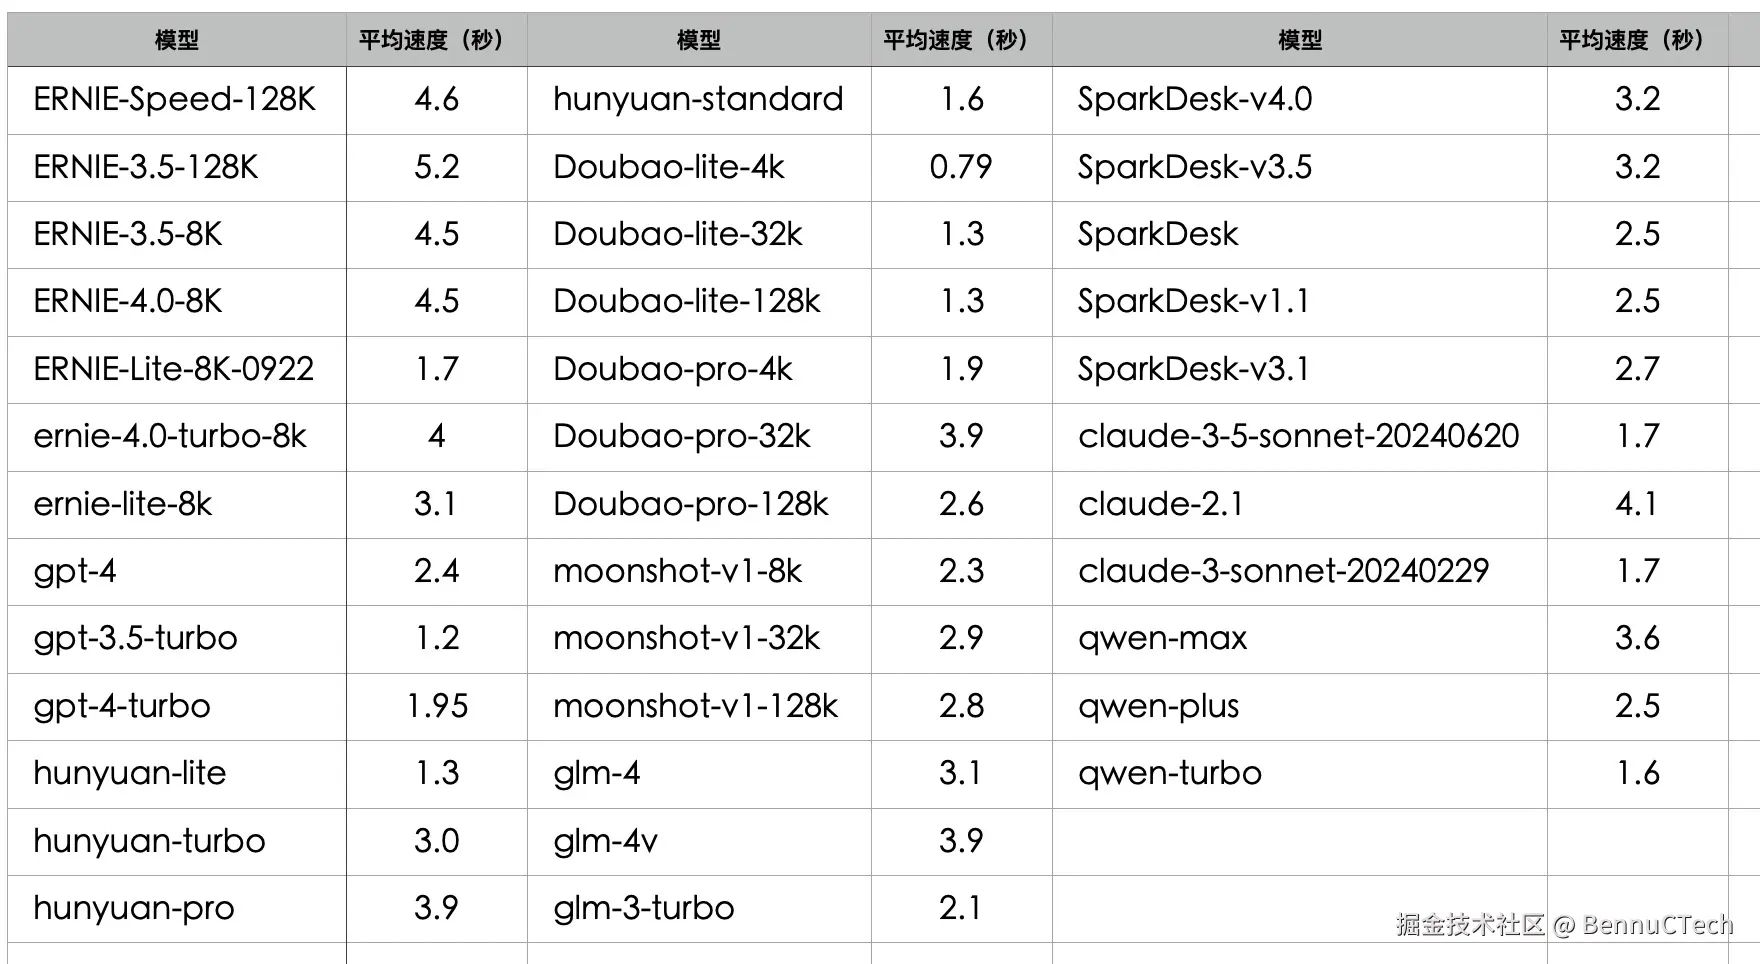Click the qwen-turbo cell
1760x964 pixels.
(x=1170, y=773)
